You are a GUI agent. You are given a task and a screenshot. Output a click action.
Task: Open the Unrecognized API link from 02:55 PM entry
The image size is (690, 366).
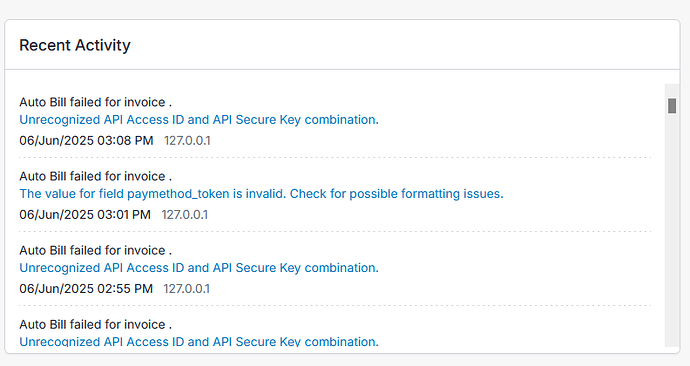click(x=199, y=267)
